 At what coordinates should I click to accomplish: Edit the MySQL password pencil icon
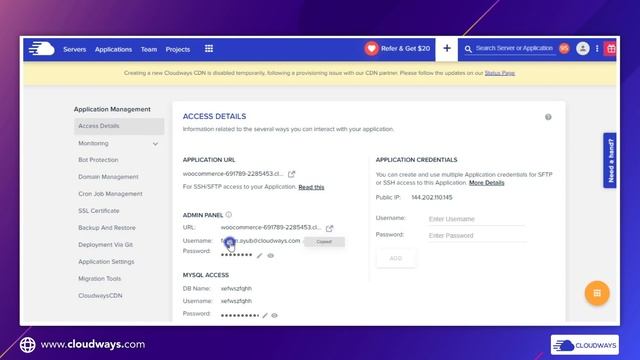(265, 315)
